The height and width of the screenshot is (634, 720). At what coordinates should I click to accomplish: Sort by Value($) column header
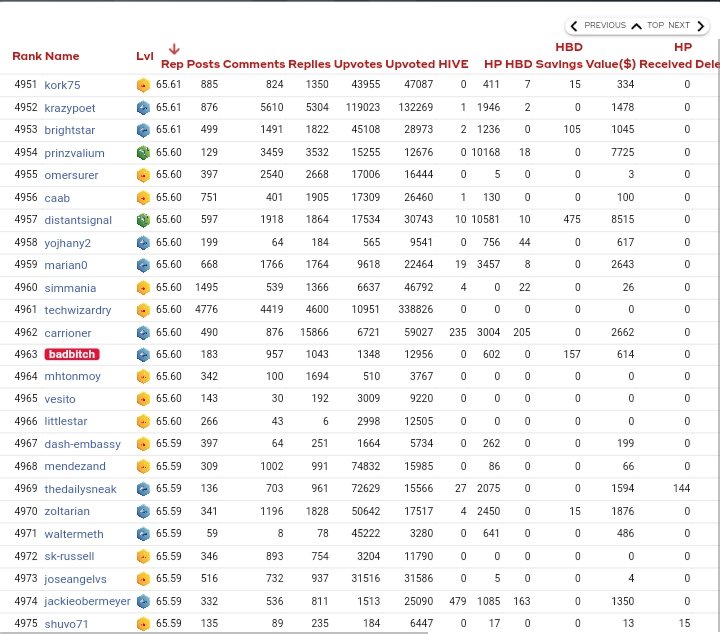611,64
